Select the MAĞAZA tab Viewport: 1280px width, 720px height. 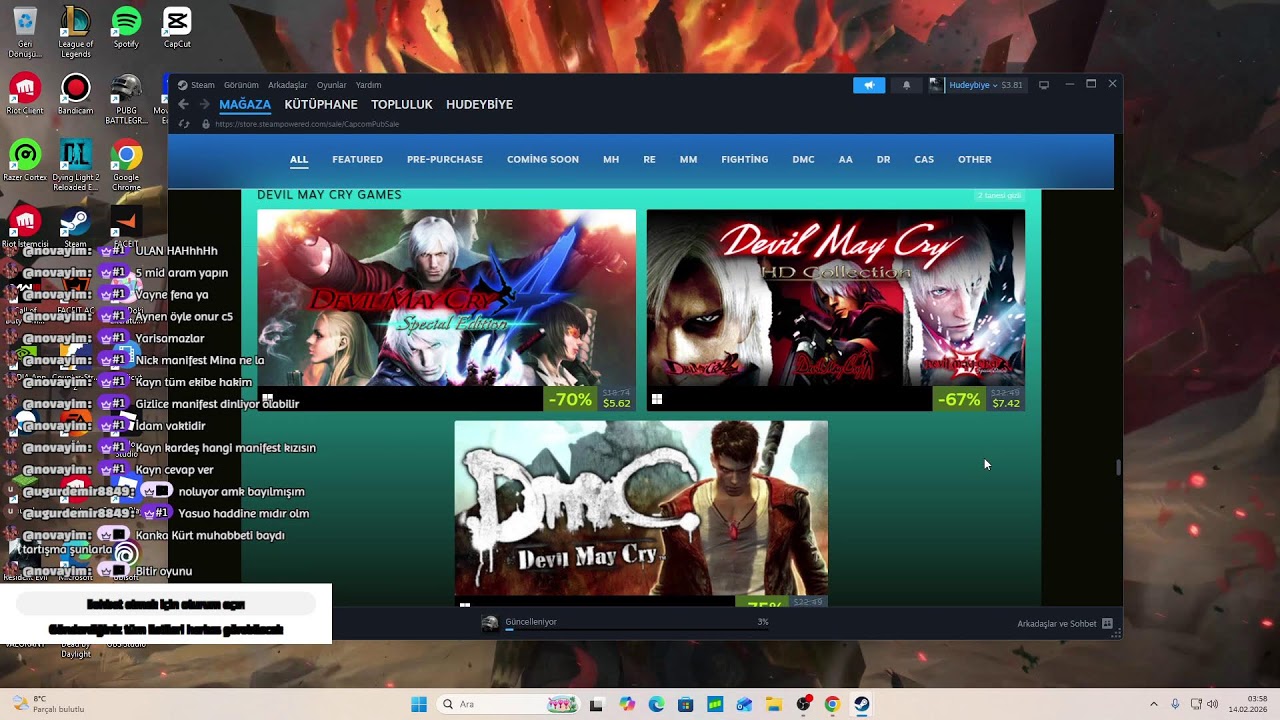(x=245, y=104)
